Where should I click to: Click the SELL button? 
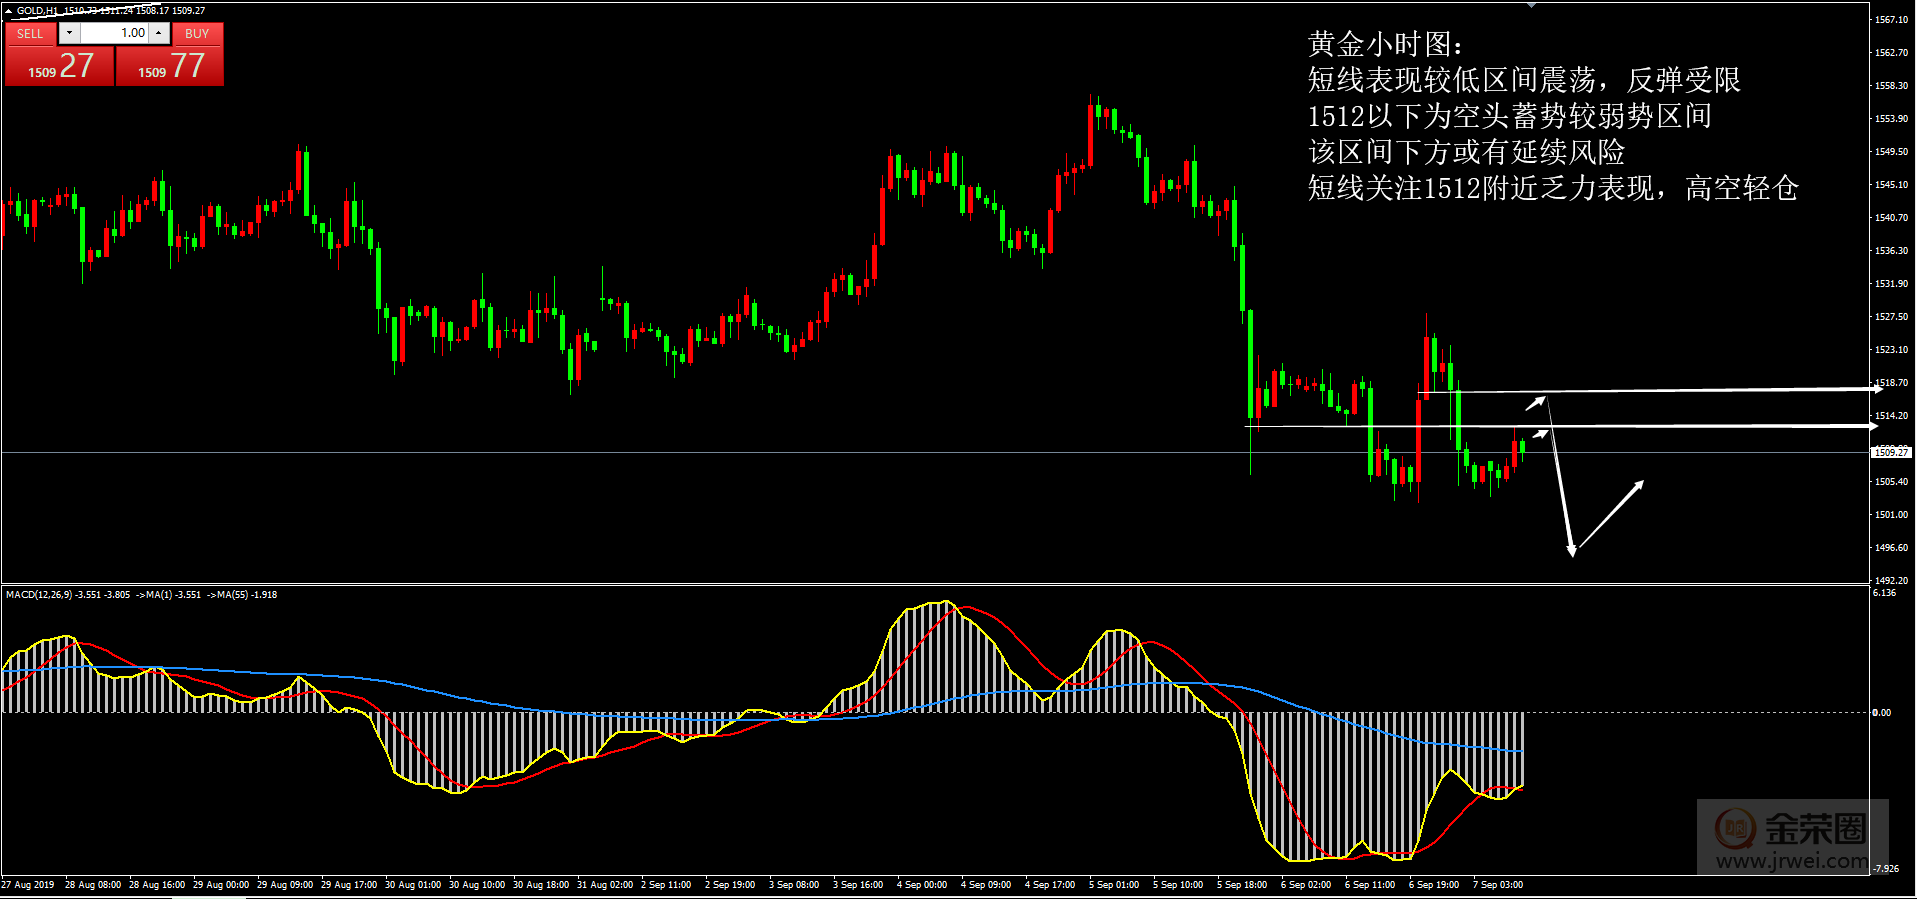[x=30, y=33]
